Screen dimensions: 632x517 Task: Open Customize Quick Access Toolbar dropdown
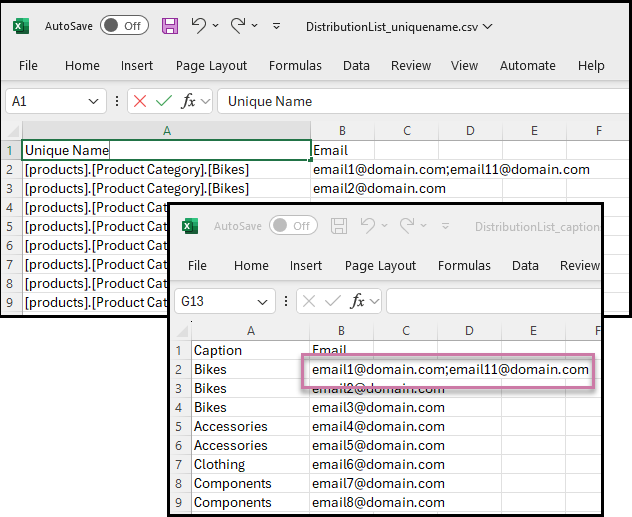pos(277,26)
